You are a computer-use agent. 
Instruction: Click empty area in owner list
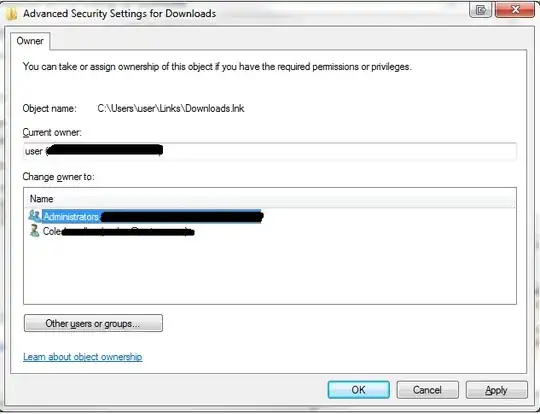[270, 272]
